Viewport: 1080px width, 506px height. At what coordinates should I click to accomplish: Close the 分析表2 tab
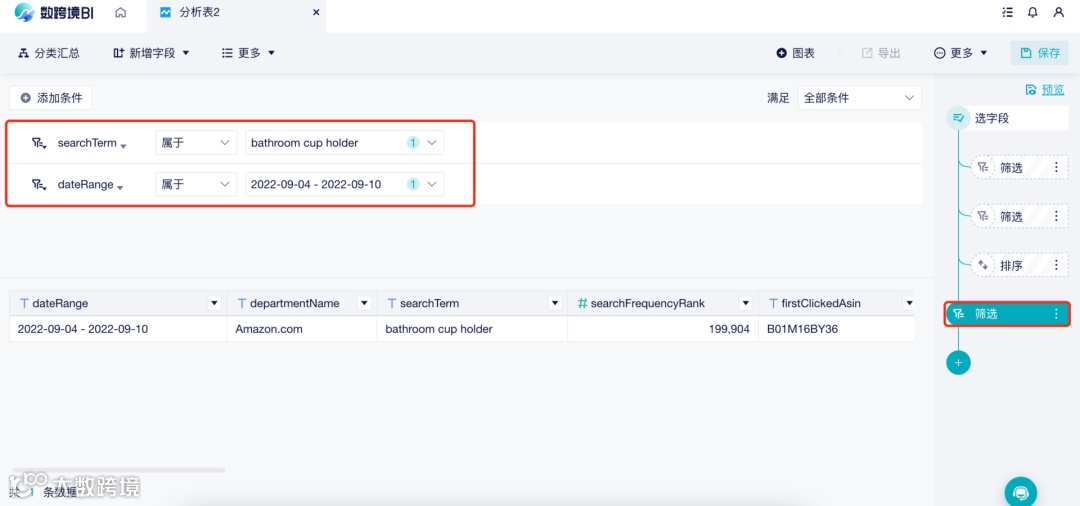click(316, 12)
